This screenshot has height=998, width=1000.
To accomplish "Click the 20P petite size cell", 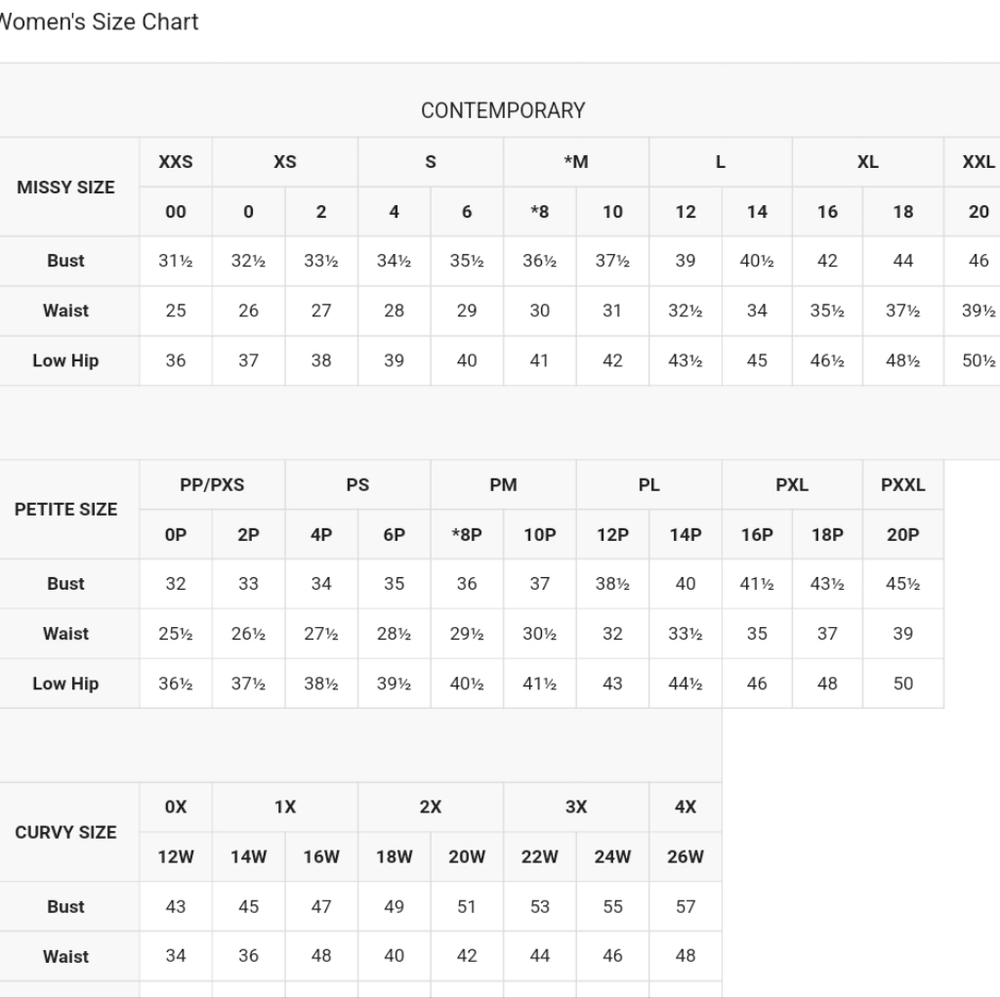I will pyautogui.click(x=902, y=535).
